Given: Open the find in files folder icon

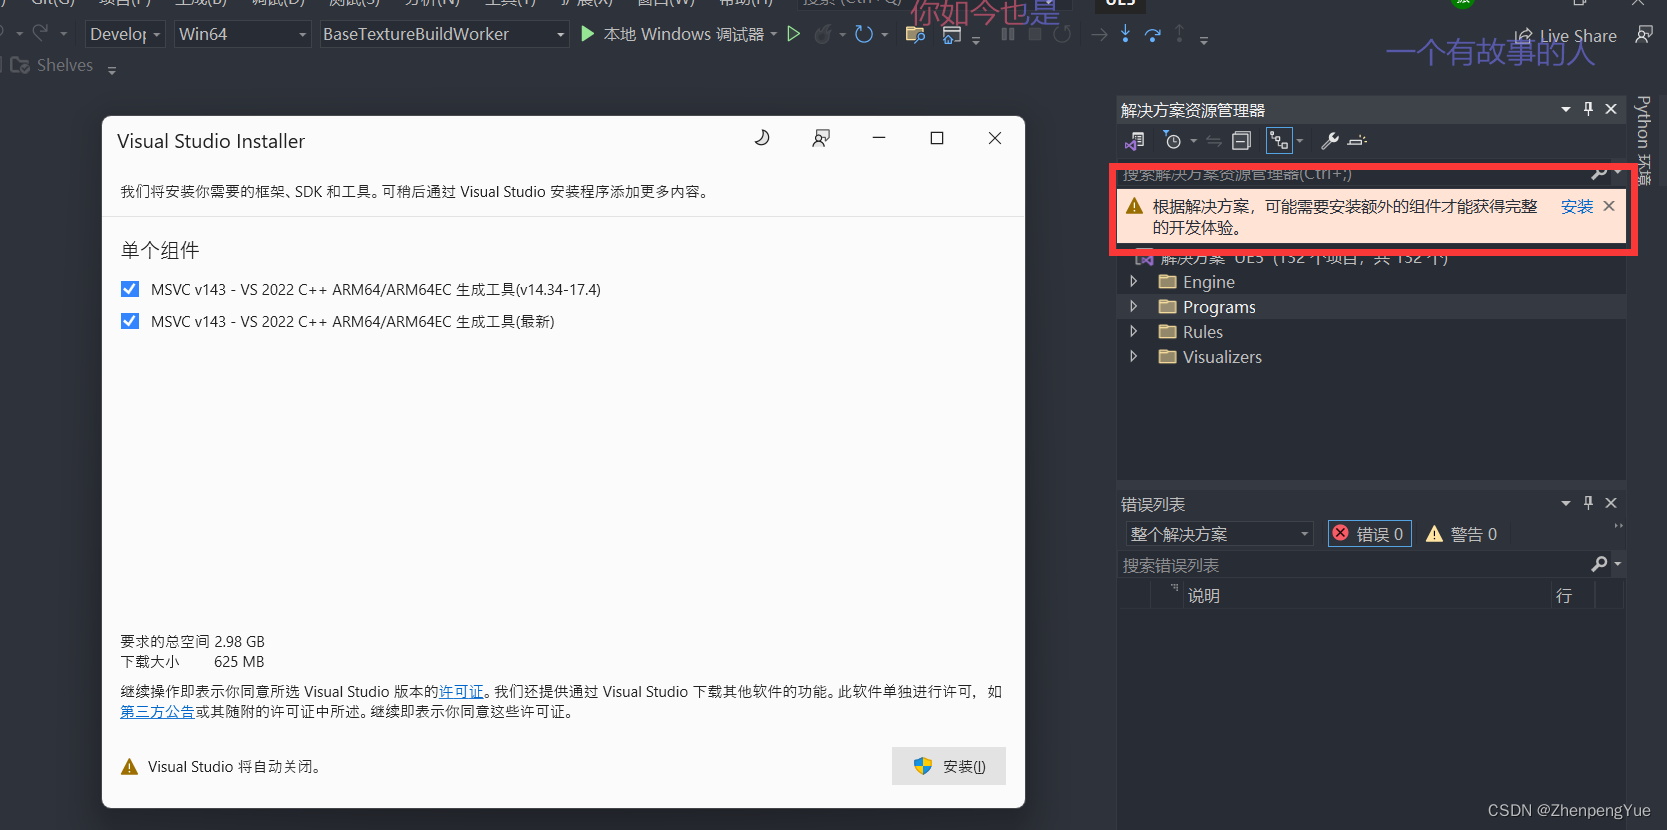Looking at the screenshot, I should (x=915, y=34).
